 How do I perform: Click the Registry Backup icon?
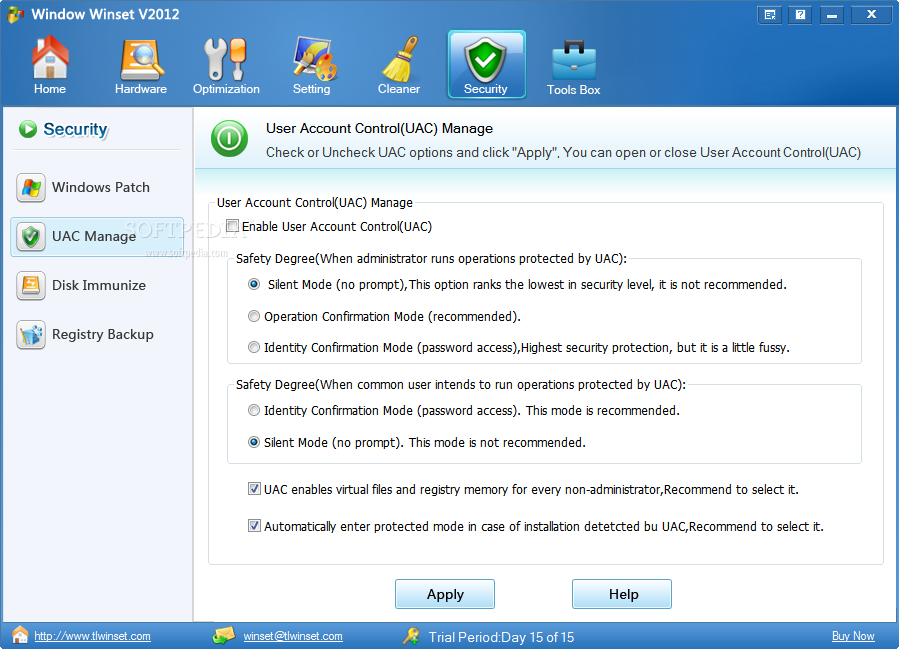[31, 334]
